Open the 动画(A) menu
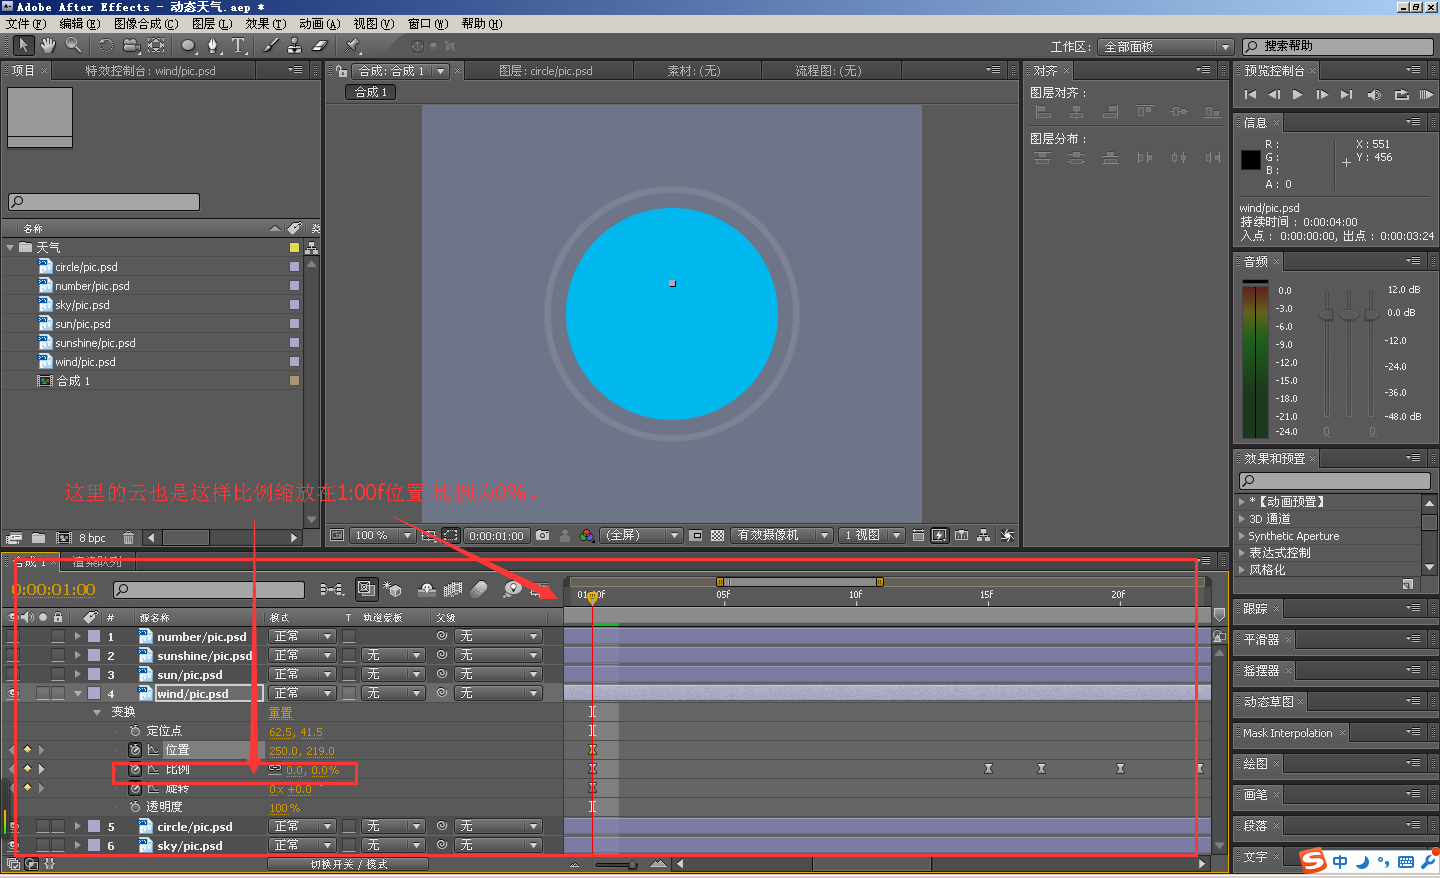Image resolution: width=1440 pixels, height=878 pixels. pyautogui.click(x=319, y=23)
